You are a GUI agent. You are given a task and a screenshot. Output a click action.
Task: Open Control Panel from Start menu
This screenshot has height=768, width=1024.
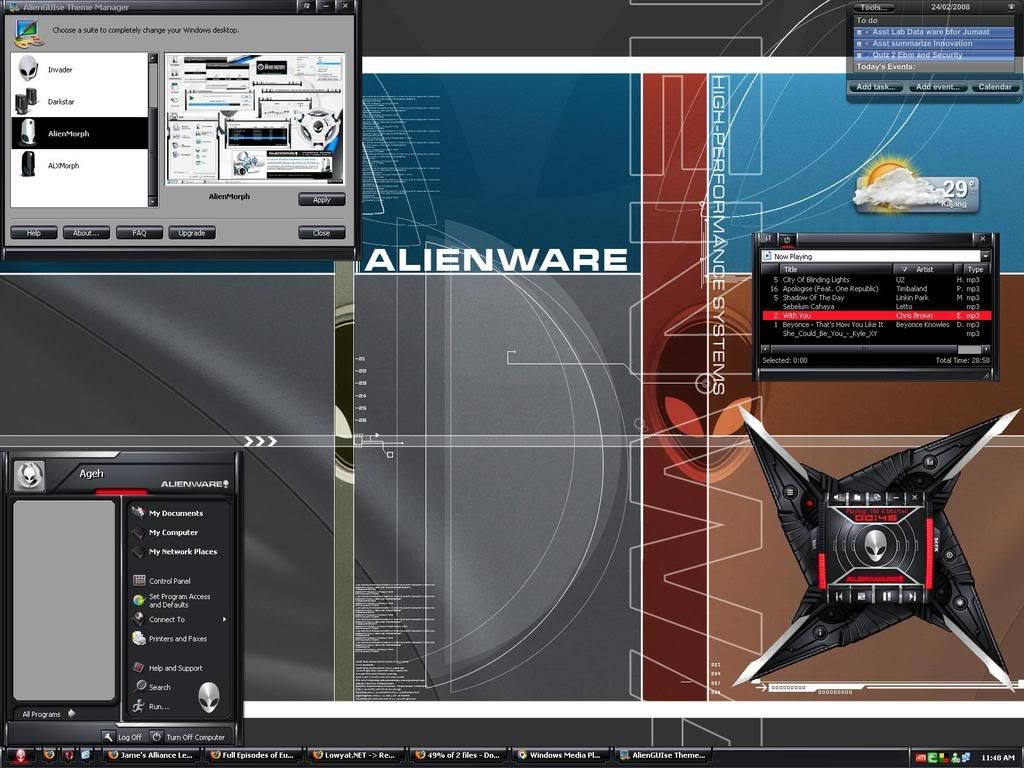(x=169, y=581)
